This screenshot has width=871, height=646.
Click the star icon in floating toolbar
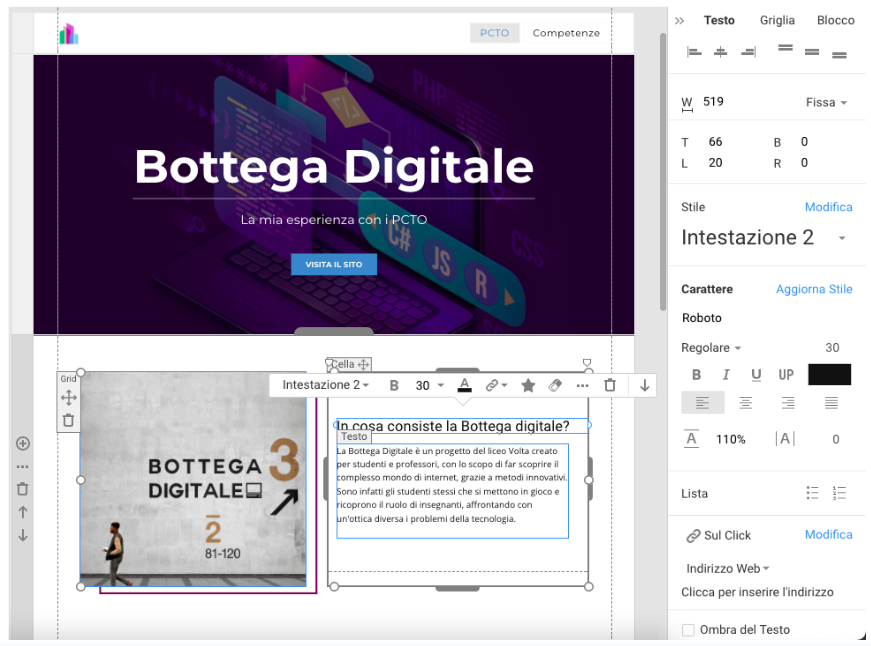click(x=528, y=385)
